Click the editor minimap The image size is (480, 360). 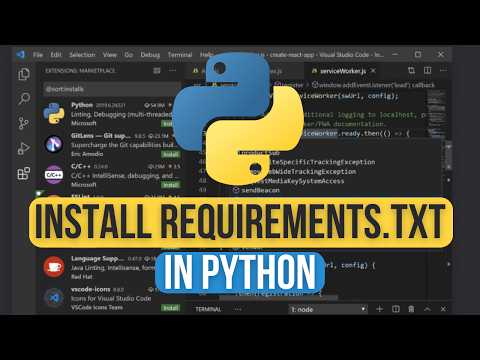pyautogui.click(x=436, y=113)
